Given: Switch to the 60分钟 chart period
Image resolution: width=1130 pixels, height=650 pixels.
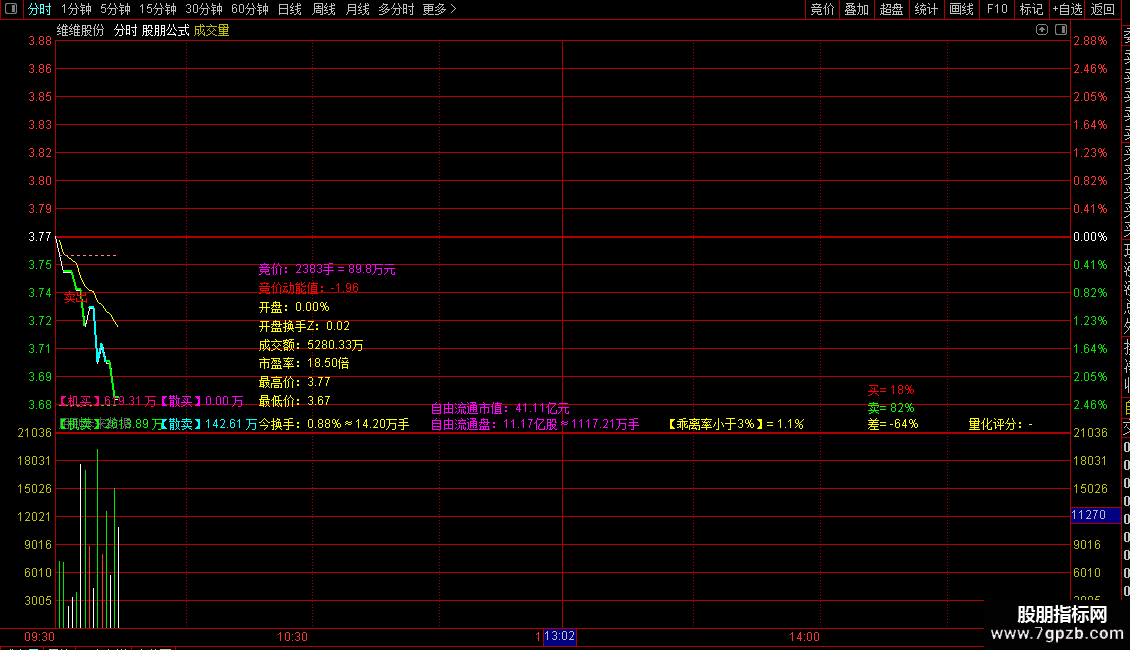Looking at the screenshot, I should (250, 9).
